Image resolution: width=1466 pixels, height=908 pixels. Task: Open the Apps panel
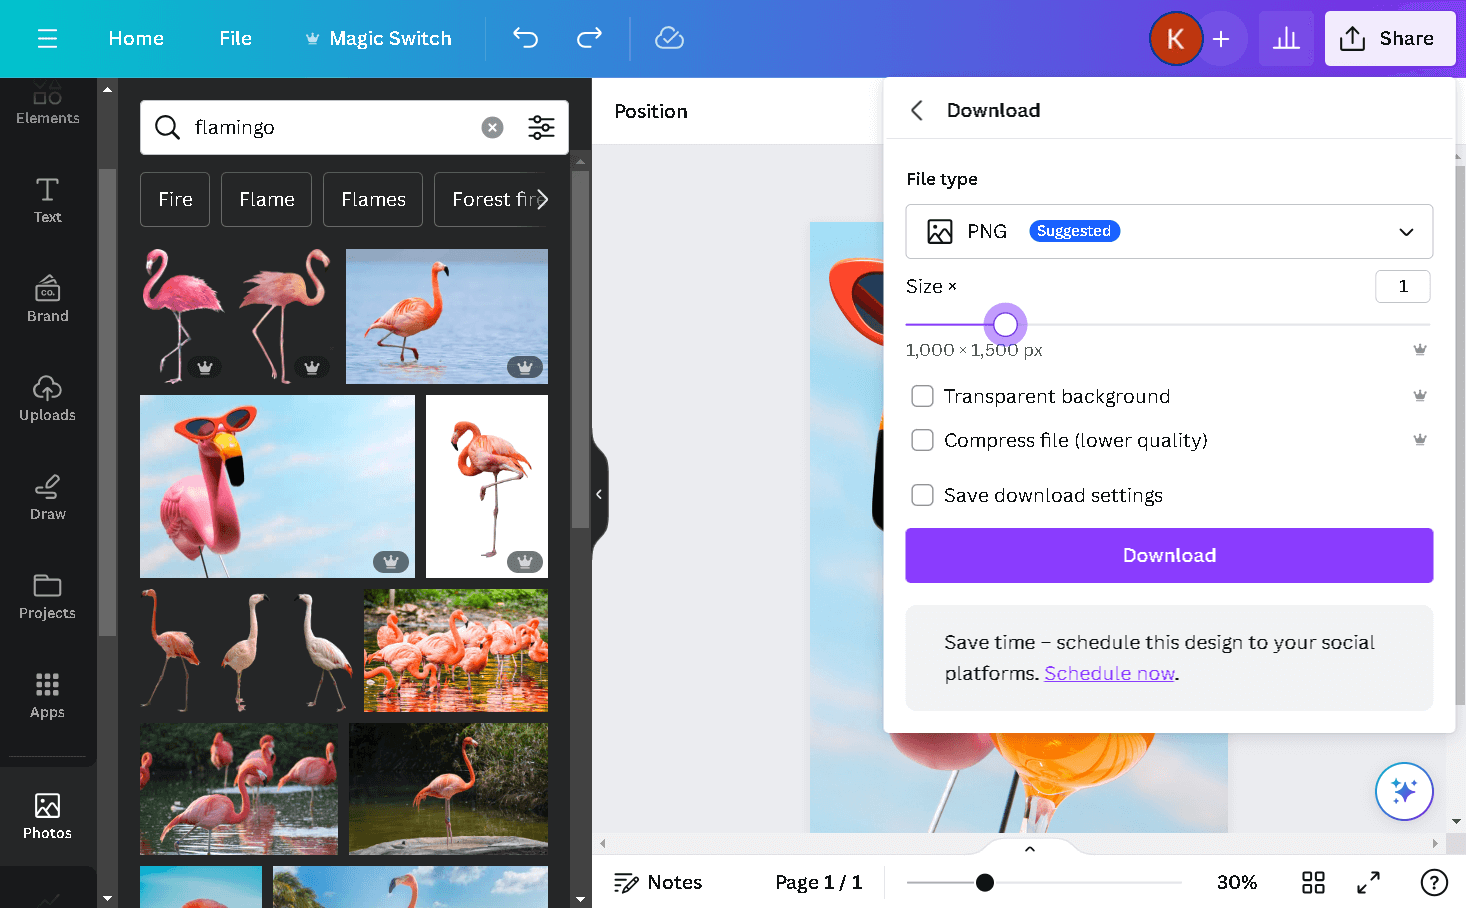pos(47,695)
